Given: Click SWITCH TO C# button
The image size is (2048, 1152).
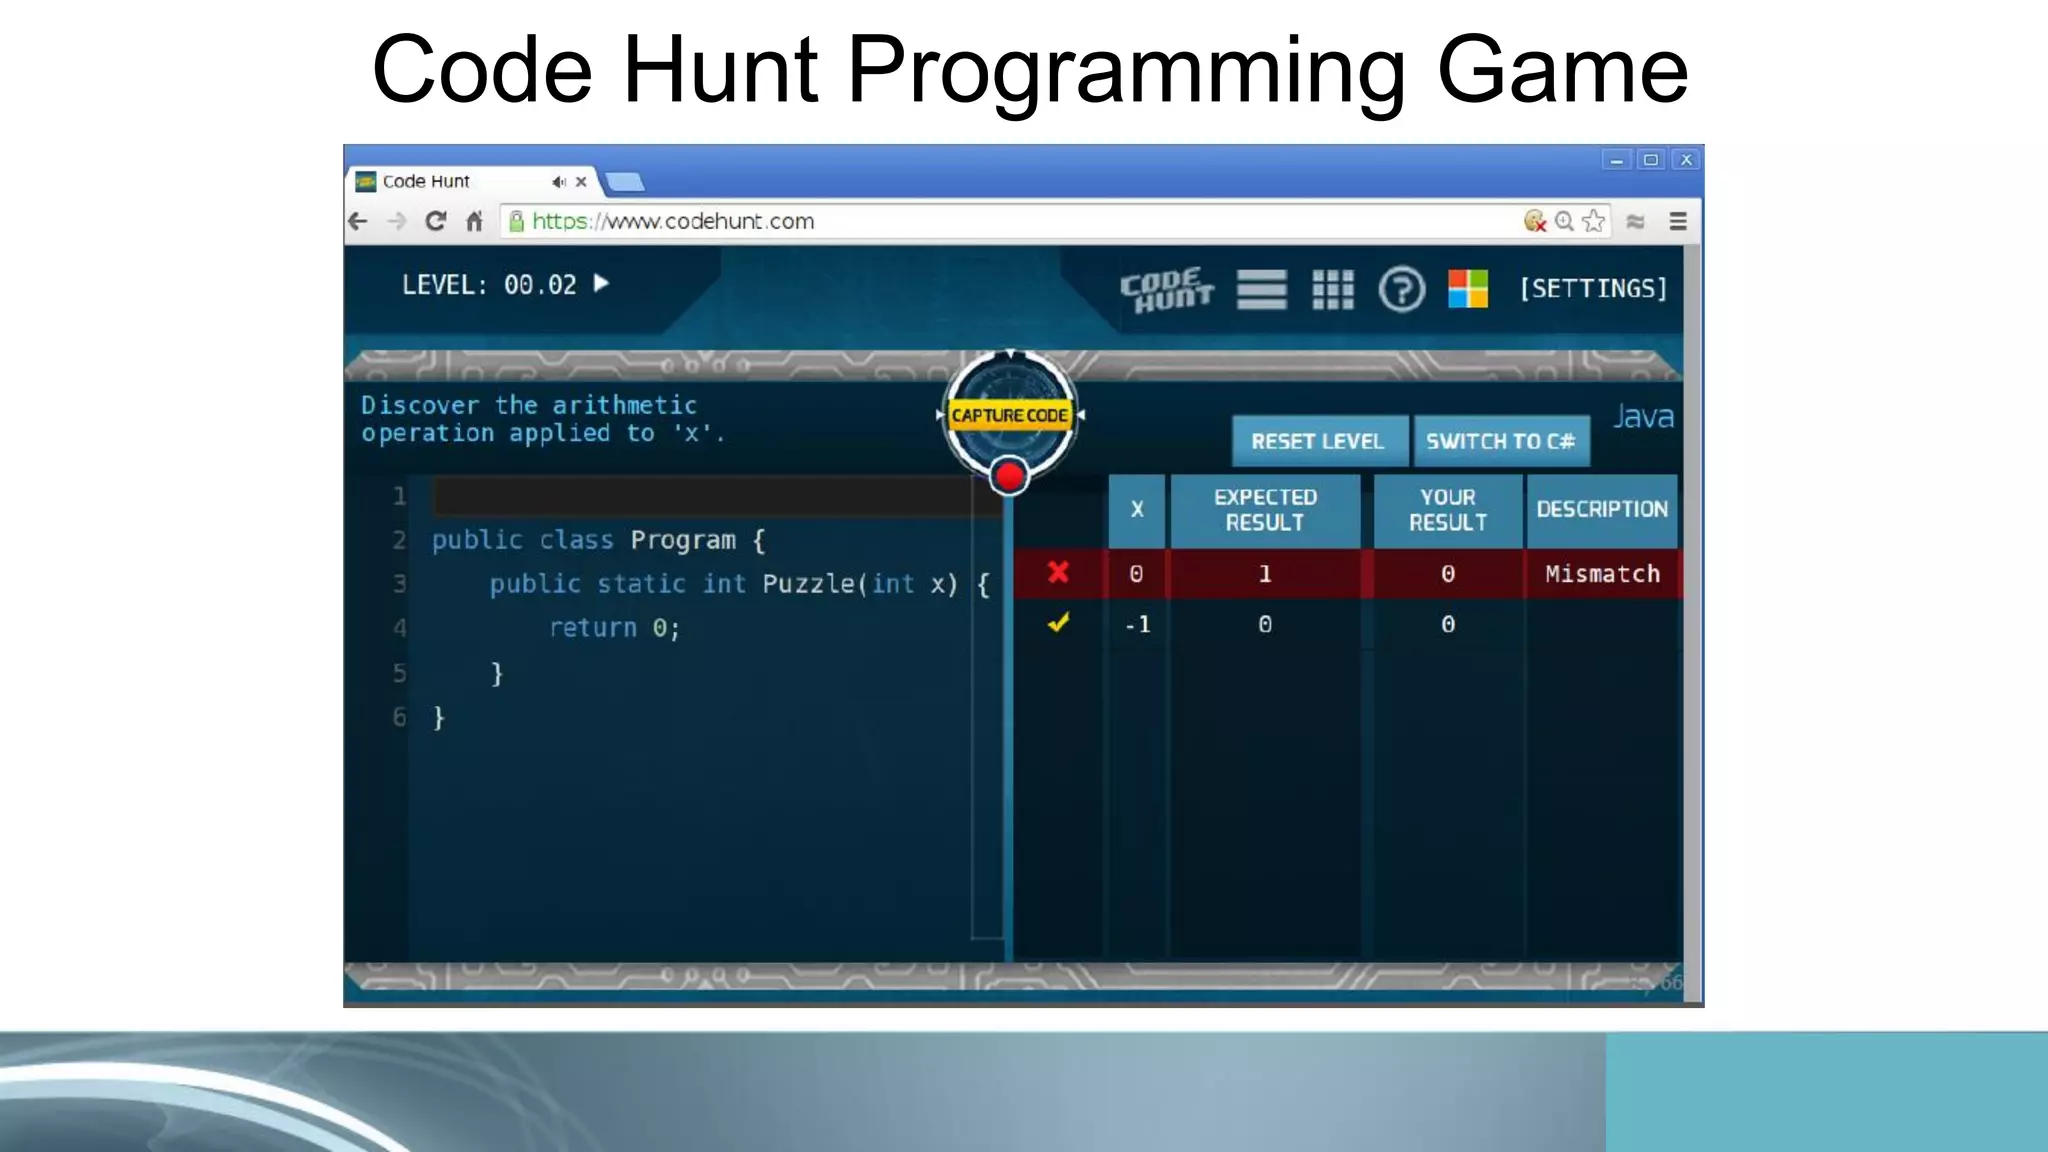Looking at the screenshot, I should [x=1501, y=441].
